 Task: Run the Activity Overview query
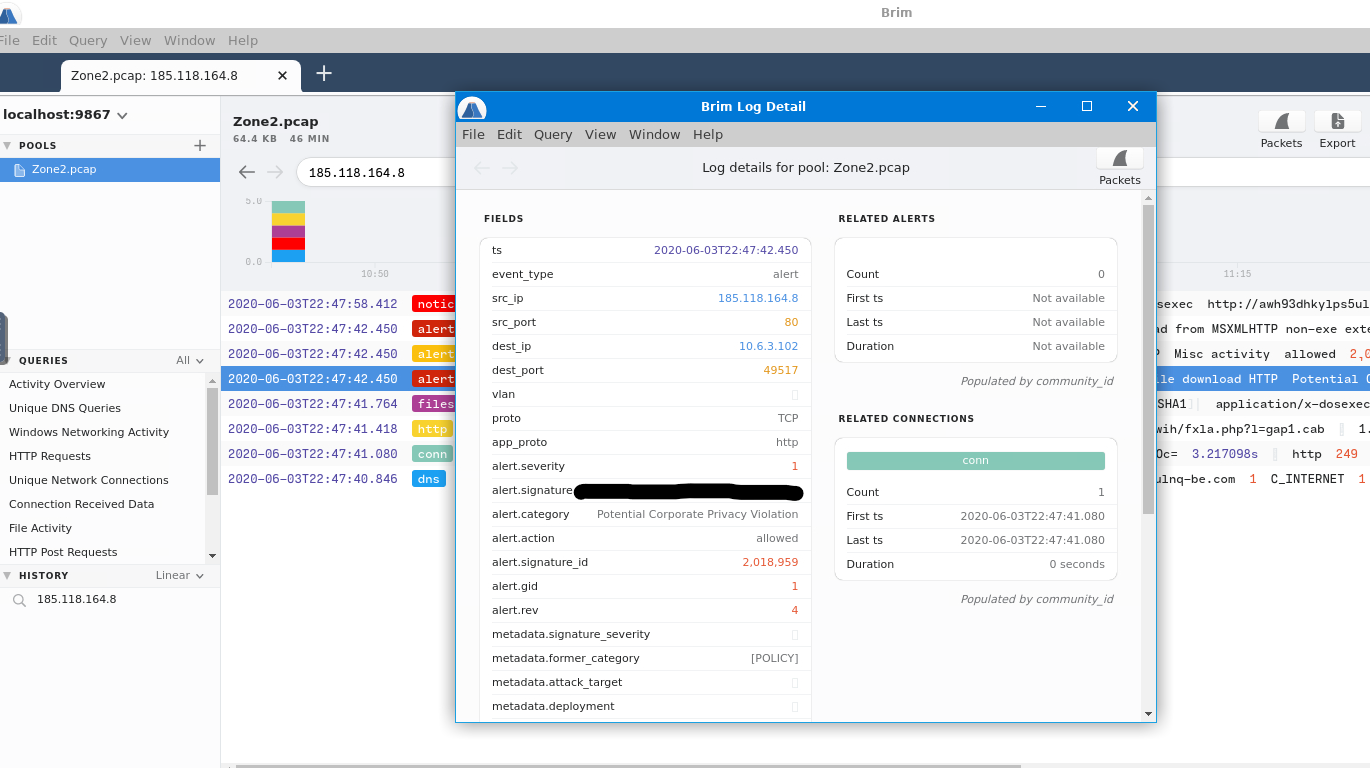coord(57,384)
